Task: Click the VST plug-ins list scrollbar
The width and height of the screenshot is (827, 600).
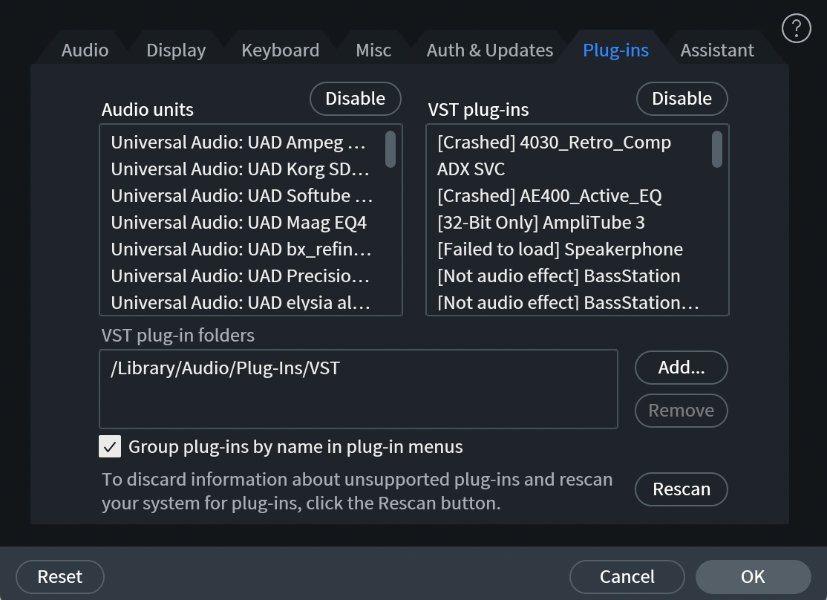Action: click(x=717, y=149)
